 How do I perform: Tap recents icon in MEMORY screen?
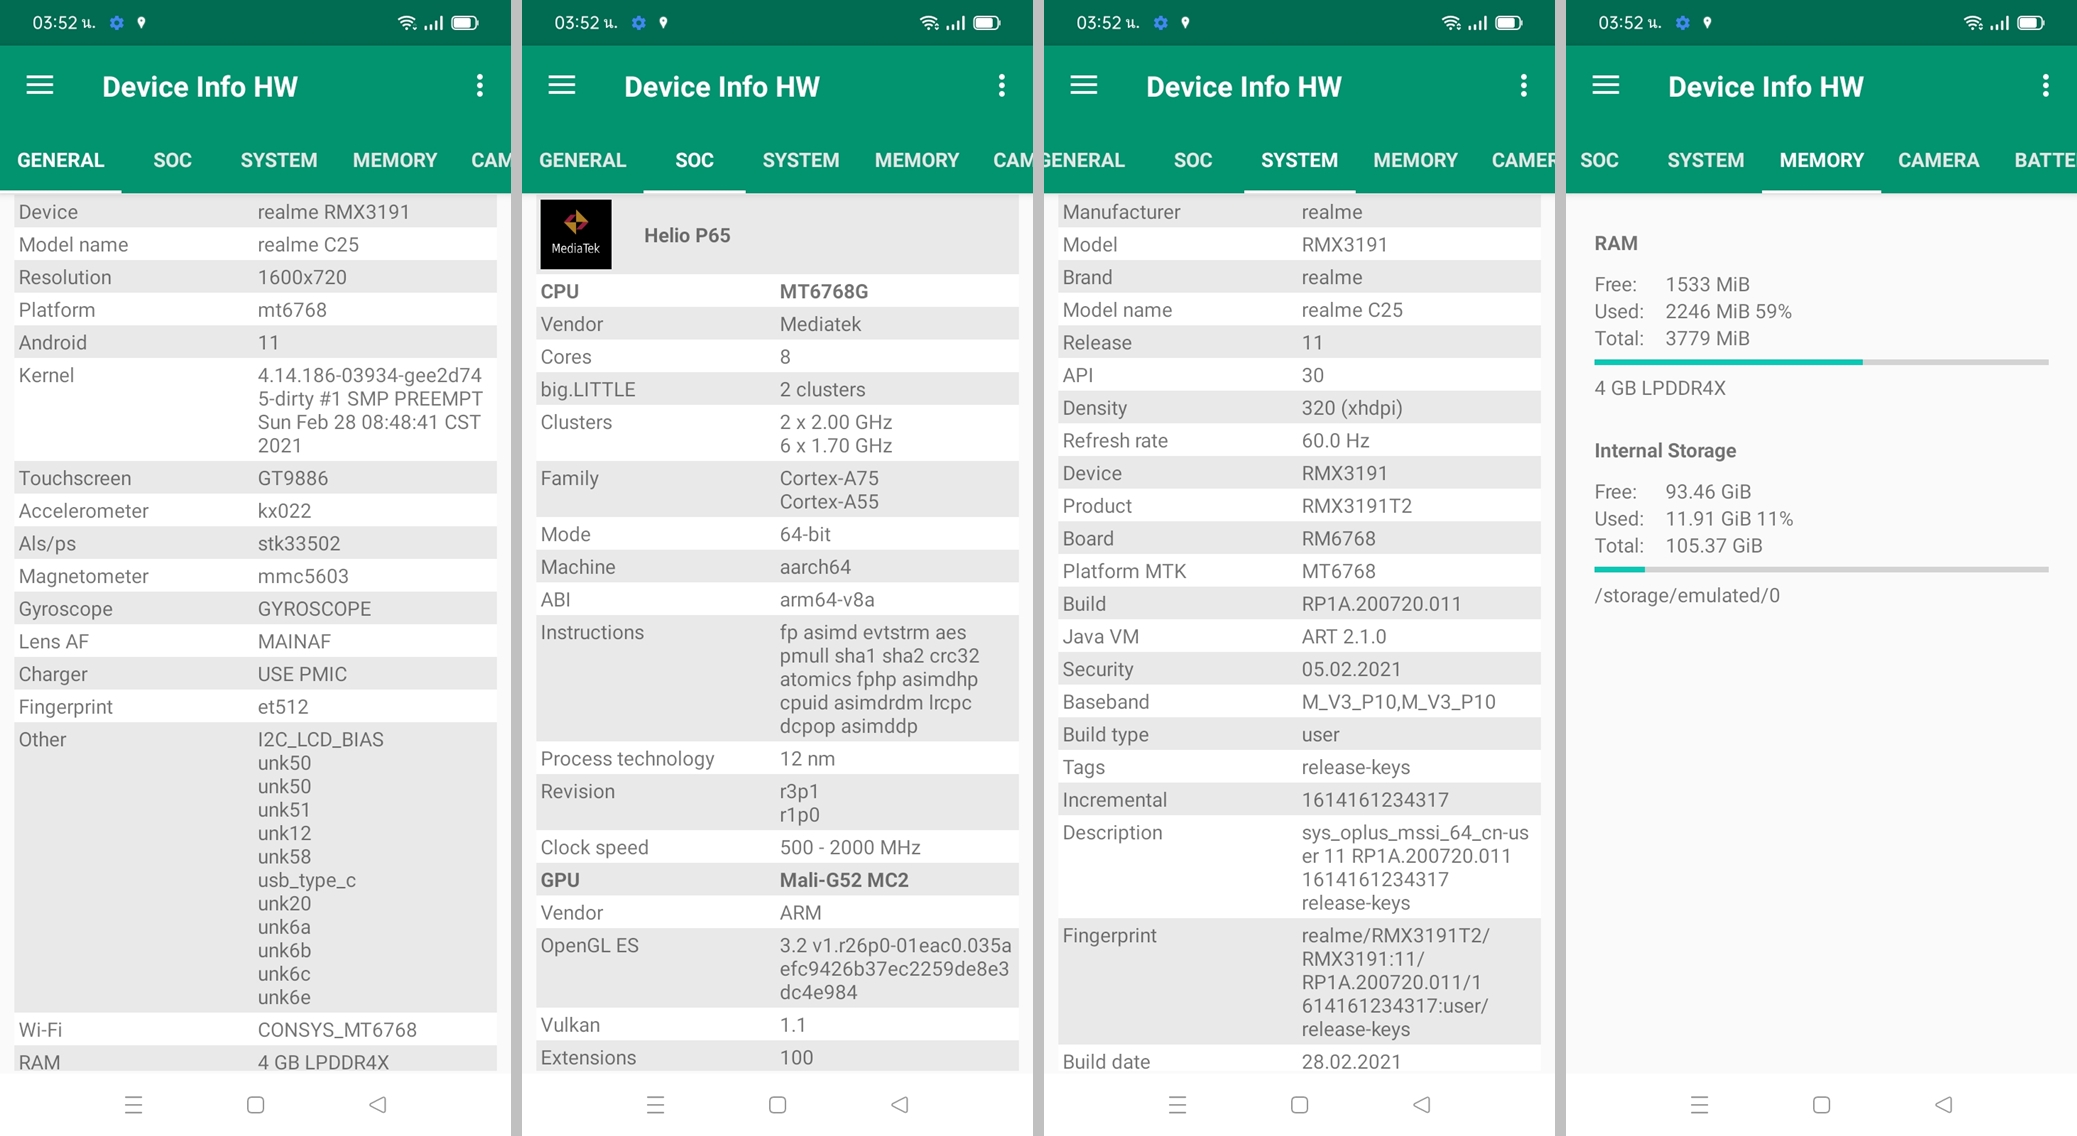coord(1700,1104)
